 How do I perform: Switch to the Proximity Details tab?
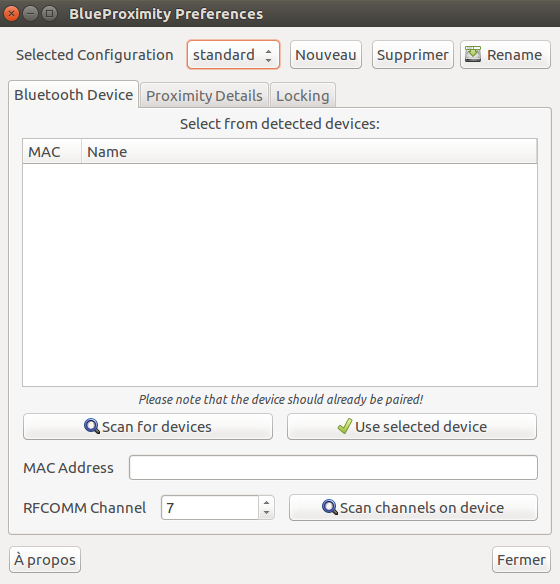click(x=204, y=96)
